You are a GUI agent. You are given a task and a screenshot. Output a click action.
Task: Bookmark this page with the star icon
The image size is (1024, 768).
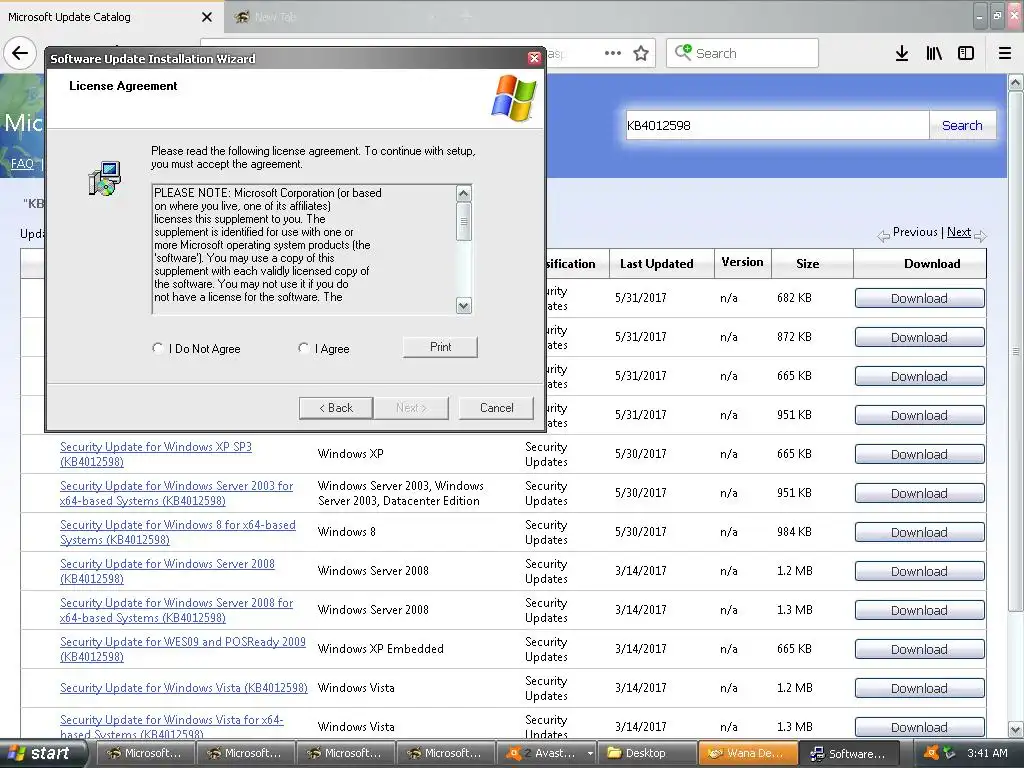click(641, 53)
